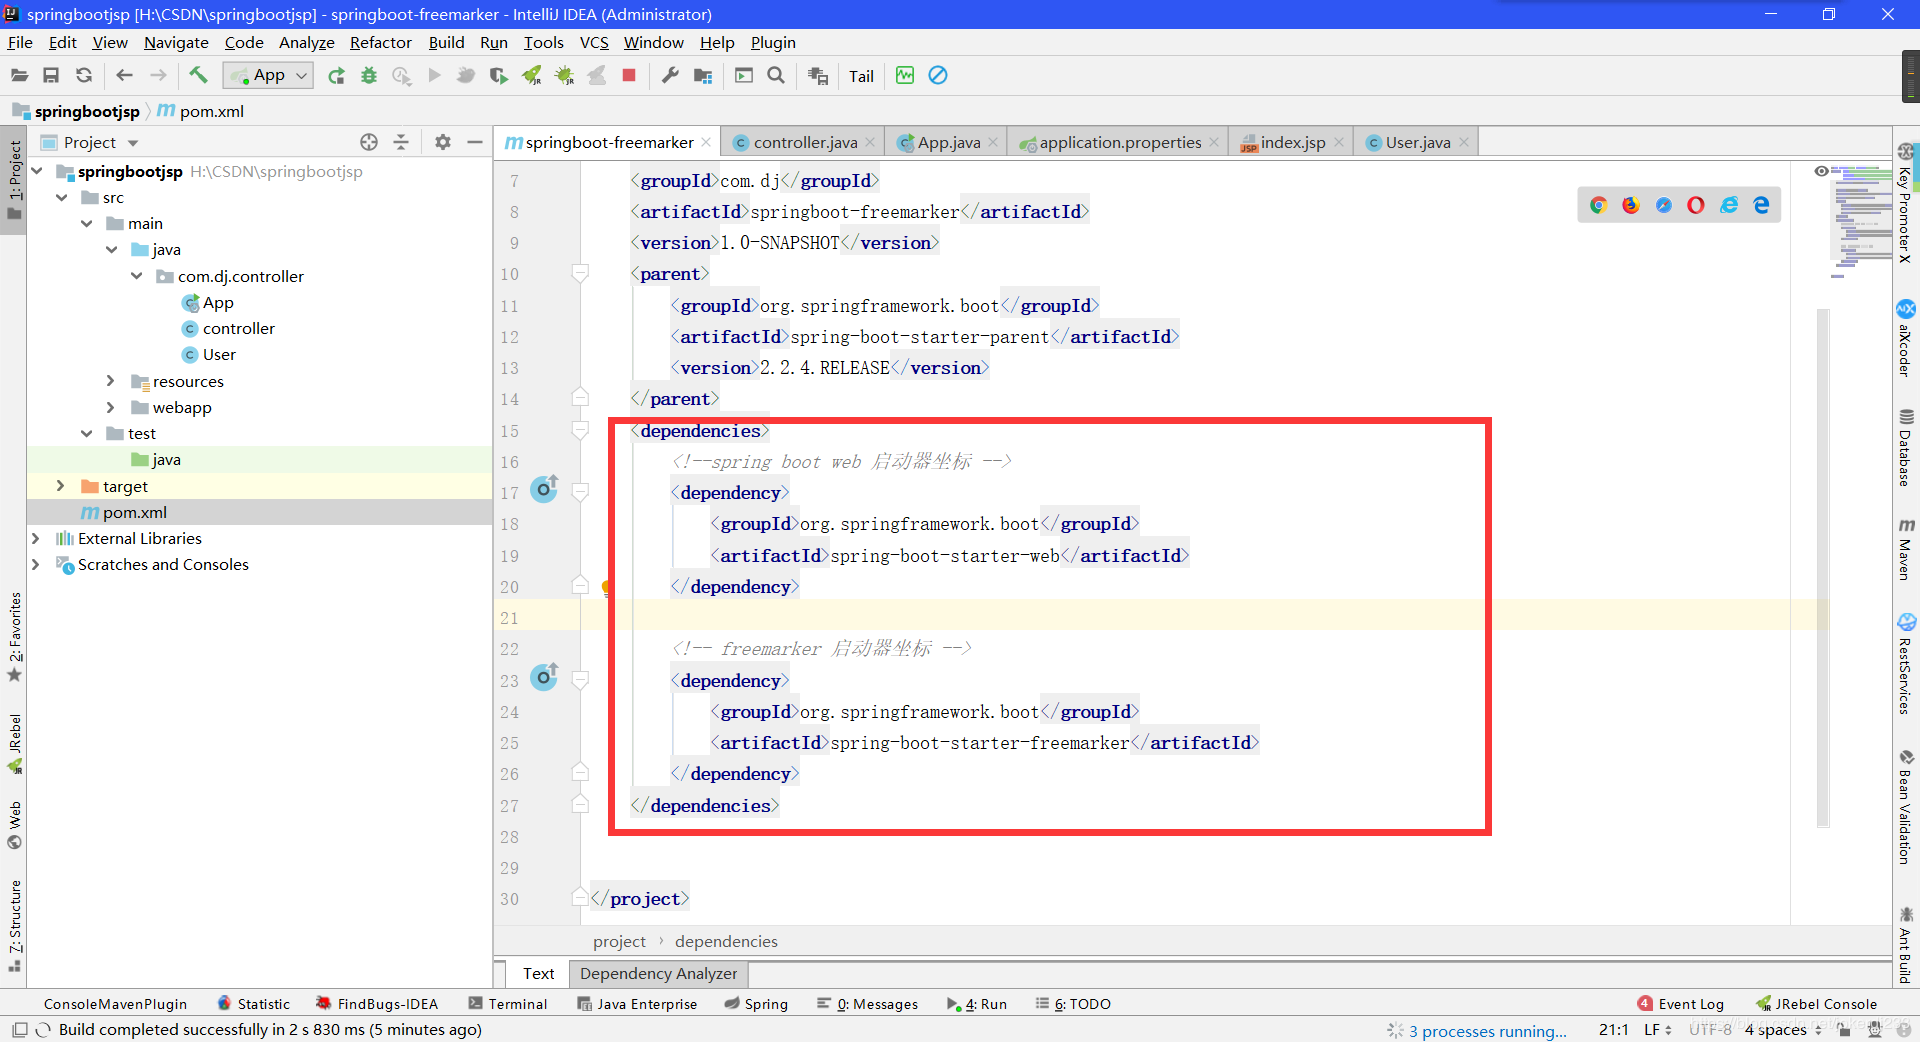Collapse the com.dj.controller package

pos(137,276)
